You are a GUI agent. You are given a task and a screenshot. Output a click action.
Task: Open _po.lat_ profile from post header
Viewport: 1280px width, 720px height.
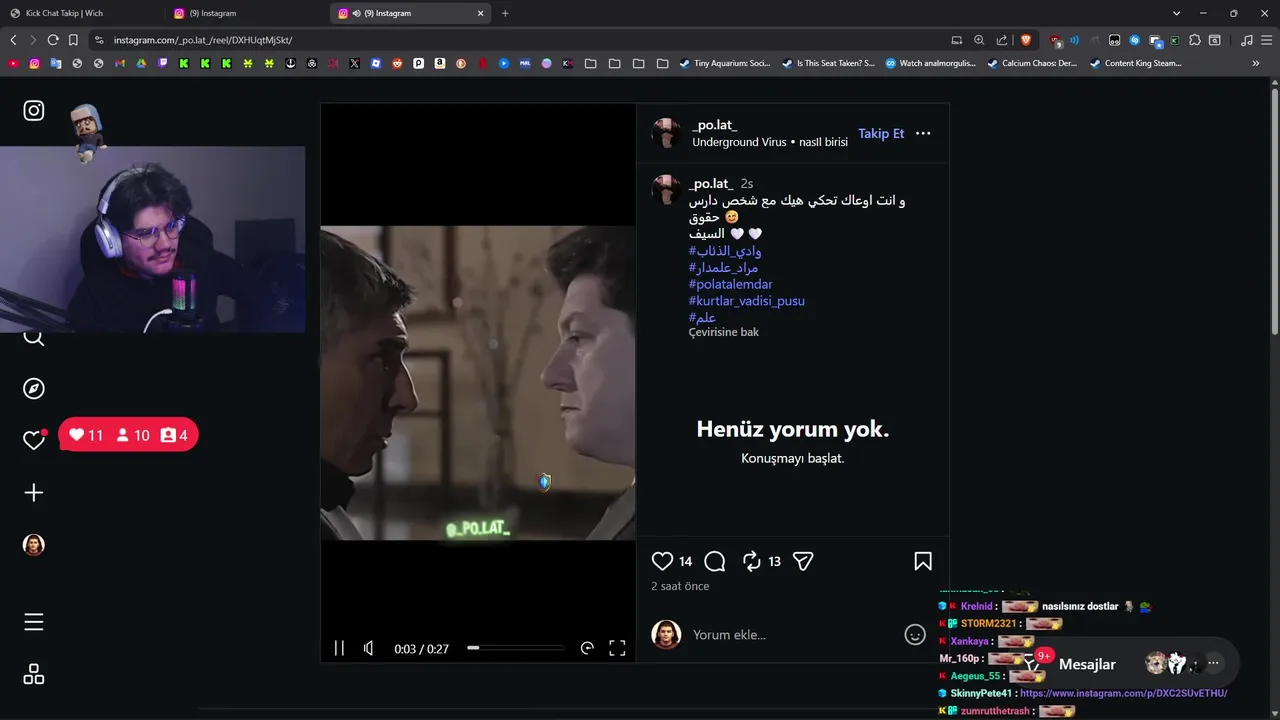(x=715, y=125)
